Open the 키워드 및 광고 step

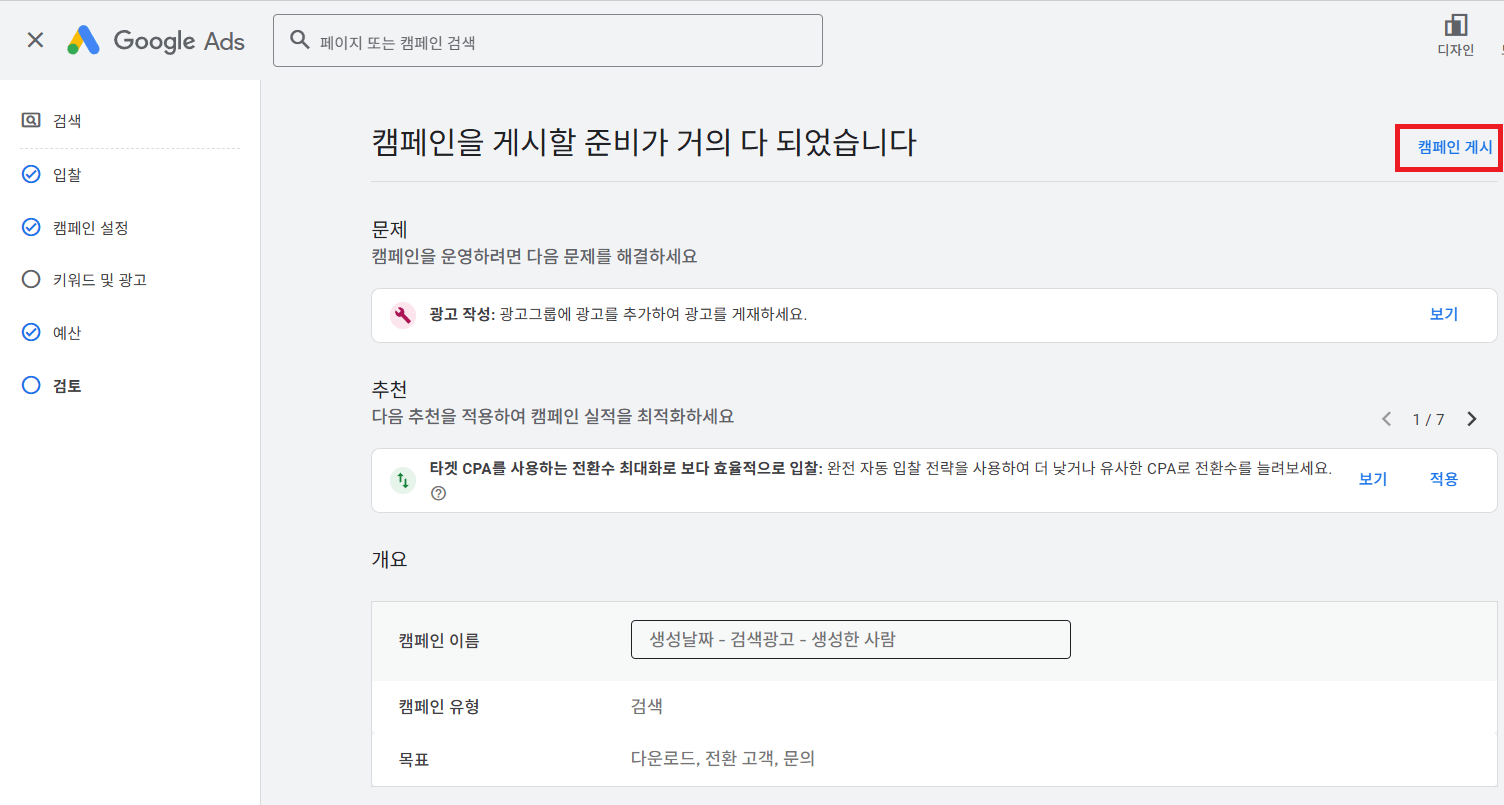pyautogui.click(x=100, y=280)
